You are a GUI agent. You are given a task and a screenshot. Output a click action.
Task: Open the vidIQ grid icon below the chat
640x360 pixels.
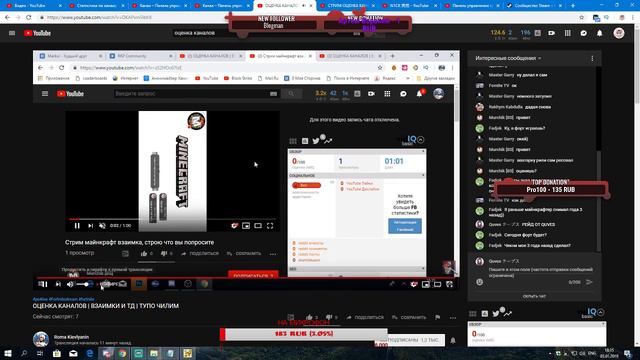[x=473, y=313]
